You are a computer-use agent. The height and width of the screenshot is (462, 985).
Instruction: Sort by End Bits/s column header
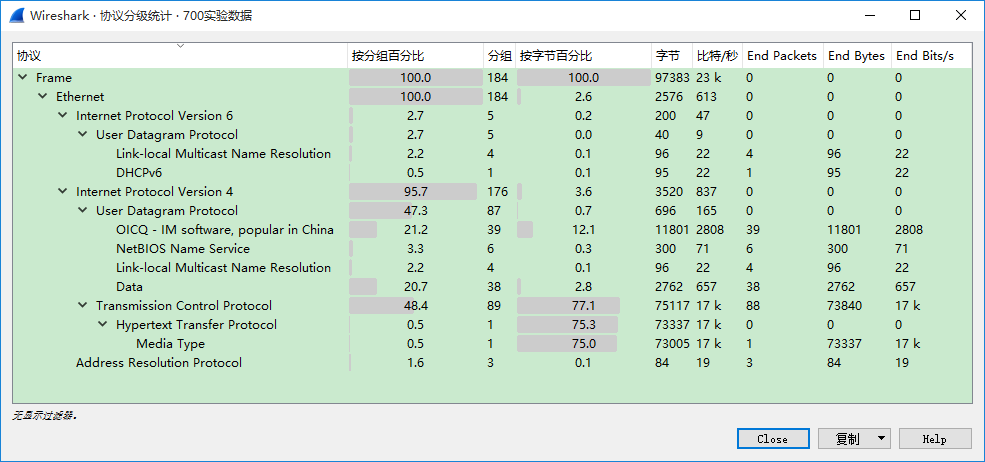(x=932, y=55)
